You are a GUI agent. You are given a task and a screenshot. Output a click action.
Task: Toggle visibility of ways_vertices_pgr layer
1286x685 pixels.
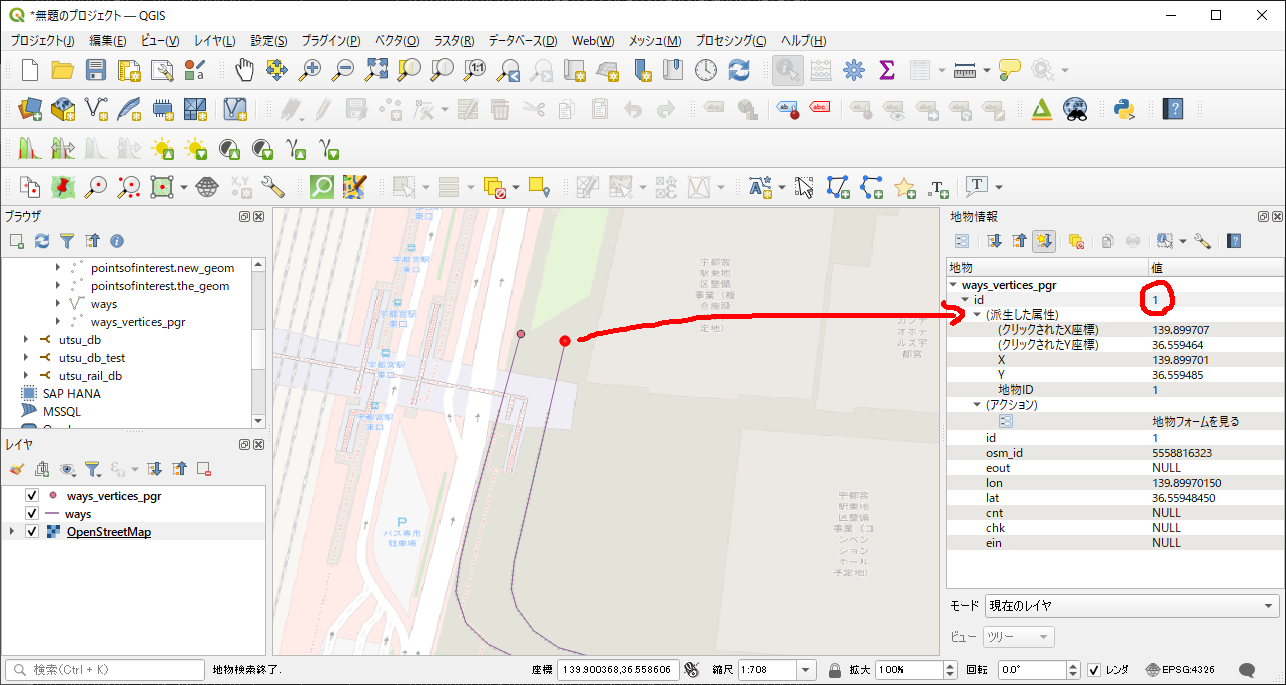[x=32, y=496]
